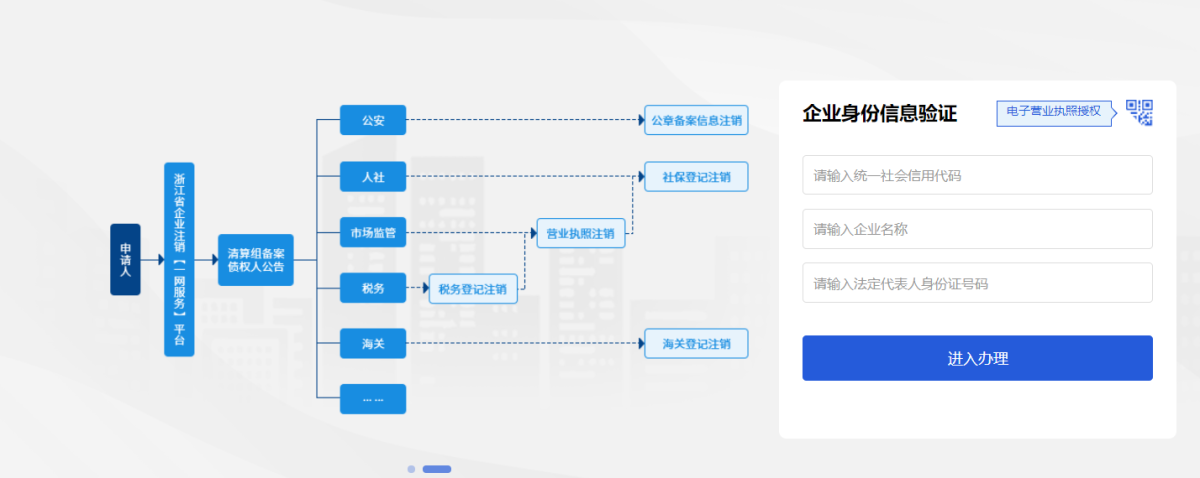Select the 公章备案信息注销 result box
Viewport: 1200px width, 478px height.
pos(696,120)
